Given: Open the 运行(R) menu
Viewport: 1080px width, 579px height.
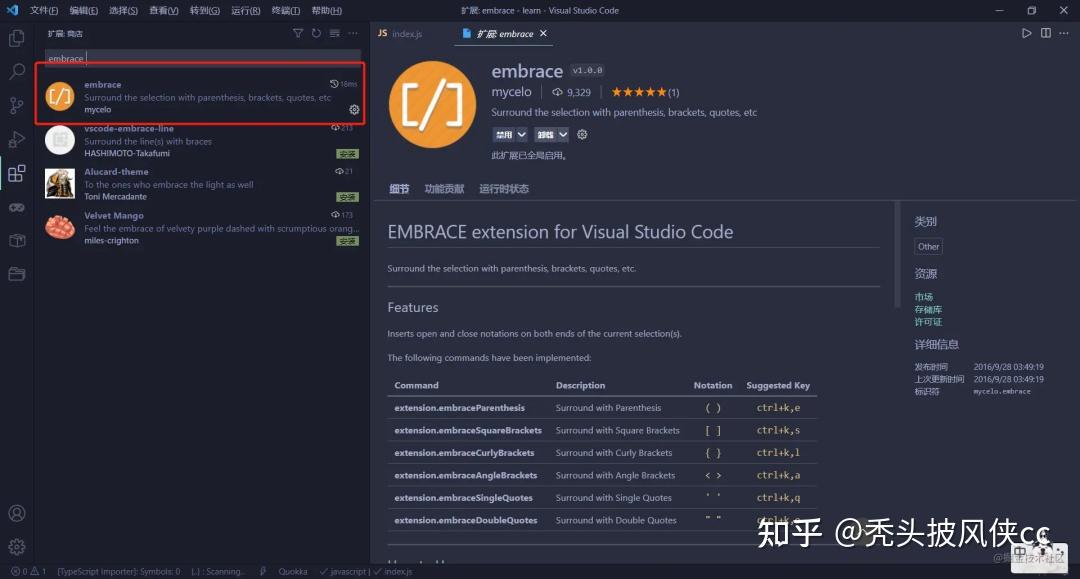Looking at the screenshot, I should 245,10.
